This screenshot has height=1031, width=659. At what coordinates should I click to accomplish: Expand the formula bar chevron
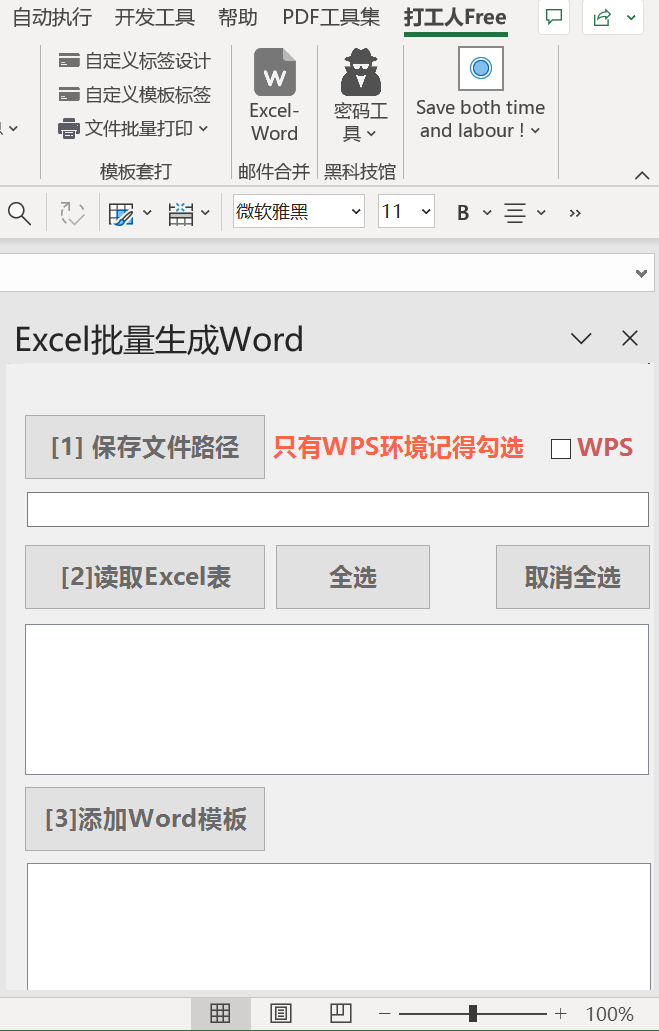coord(642,273)
